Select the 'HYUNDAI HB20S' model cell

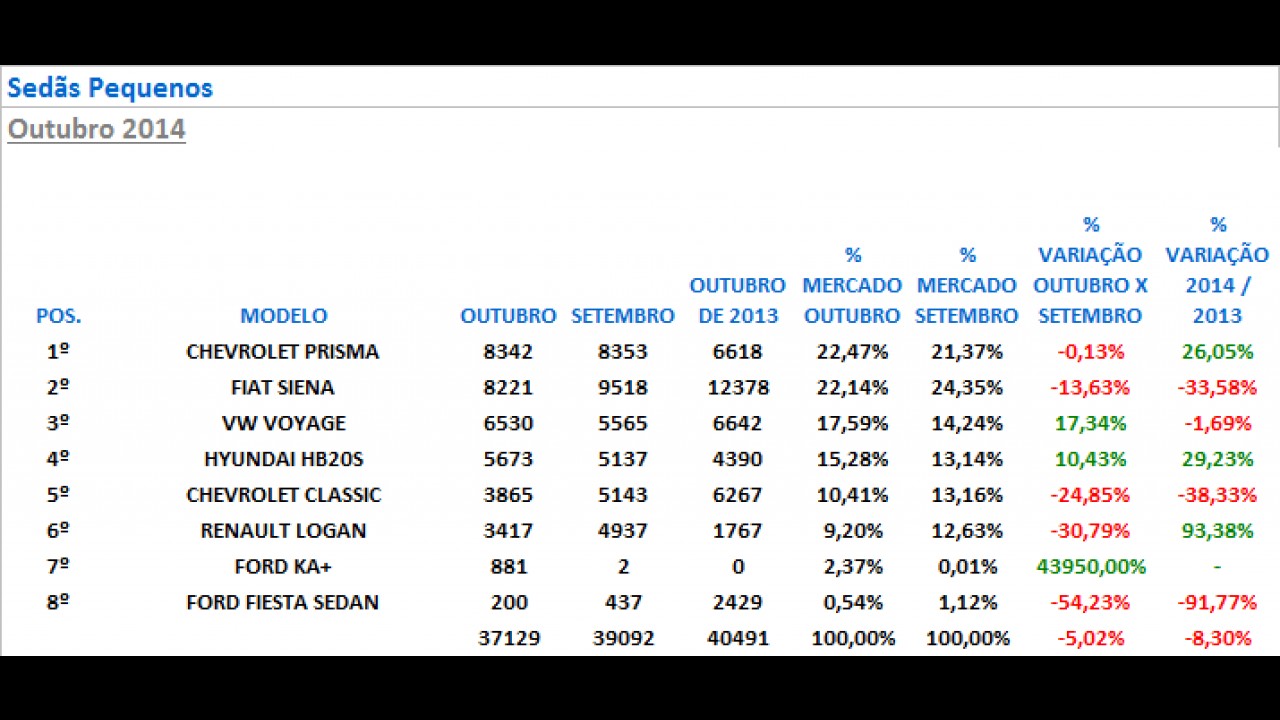coord(283,460)
